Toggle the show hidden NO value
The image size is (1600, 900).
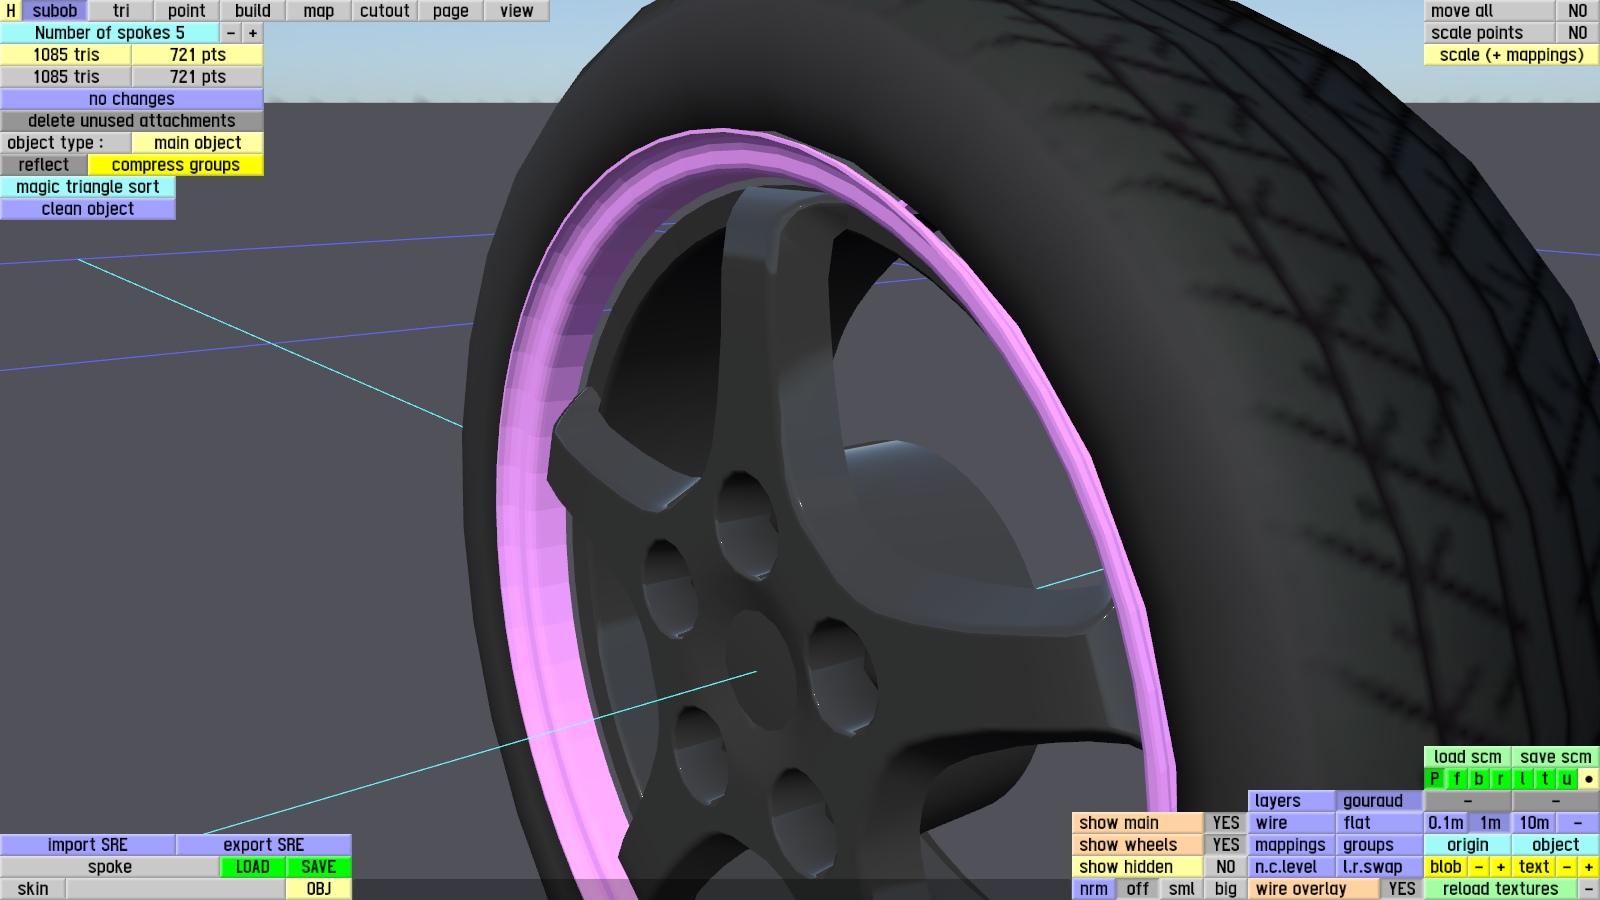(x=1226, y=867)
